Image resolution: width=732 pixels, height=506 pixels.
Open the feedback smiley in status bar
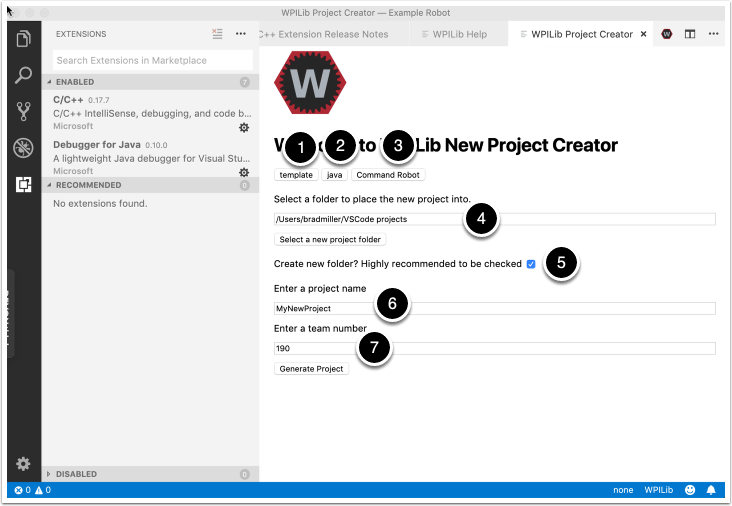point(690,490)
